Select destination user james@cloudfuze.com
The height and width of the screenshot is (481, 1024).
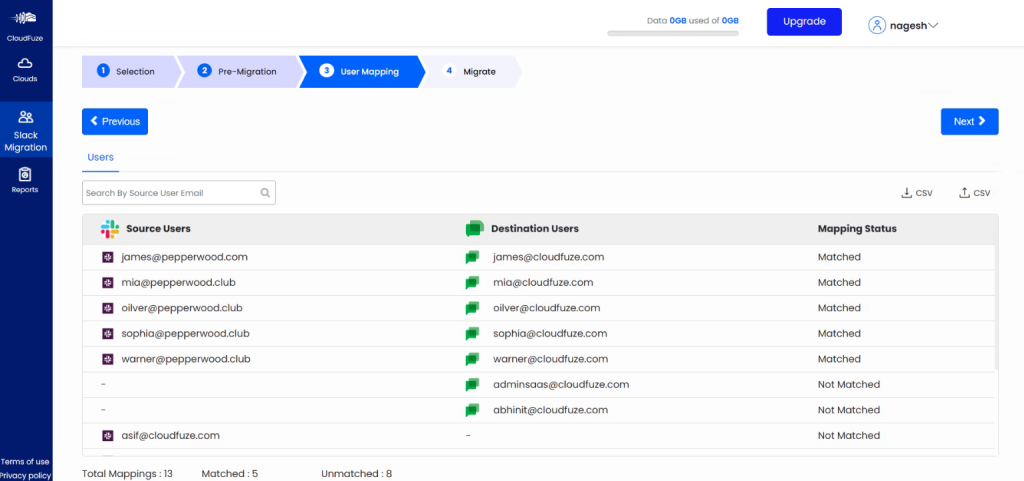tap(549, 257)
